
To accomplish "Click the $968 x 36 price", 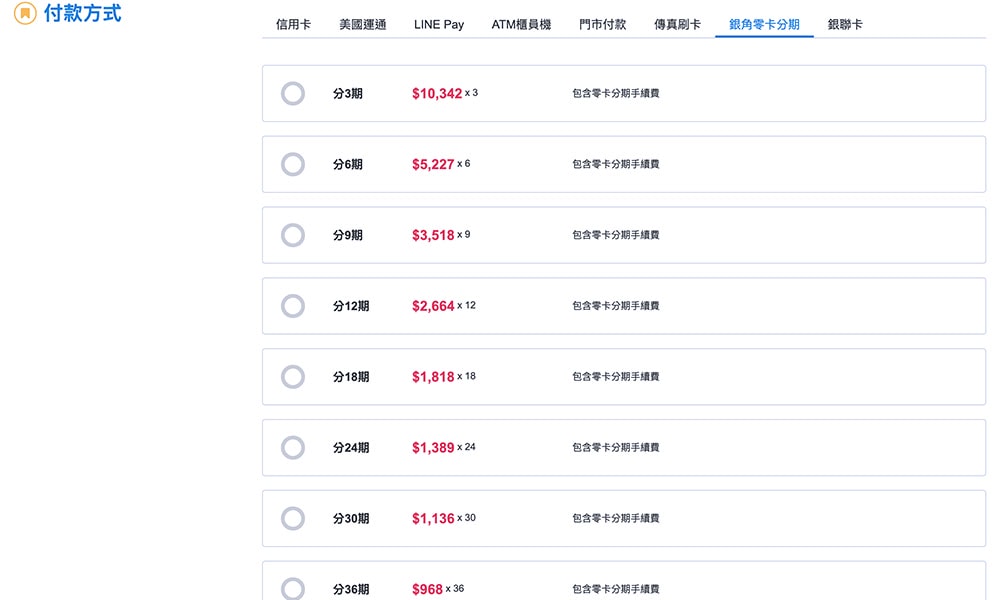I will point(438,589).
